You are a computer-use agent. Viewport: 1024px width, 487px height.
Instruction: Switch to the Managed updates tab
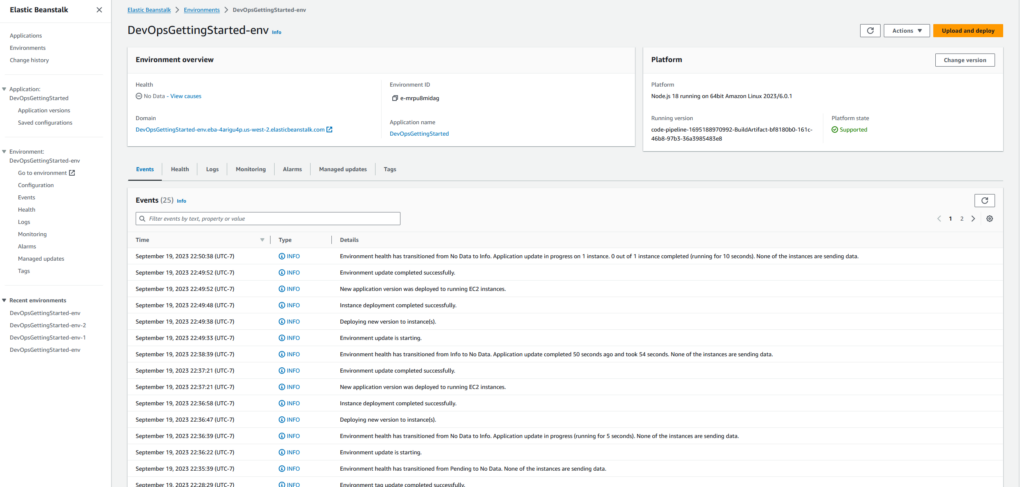pyautogui.click(x=343, y=169)
